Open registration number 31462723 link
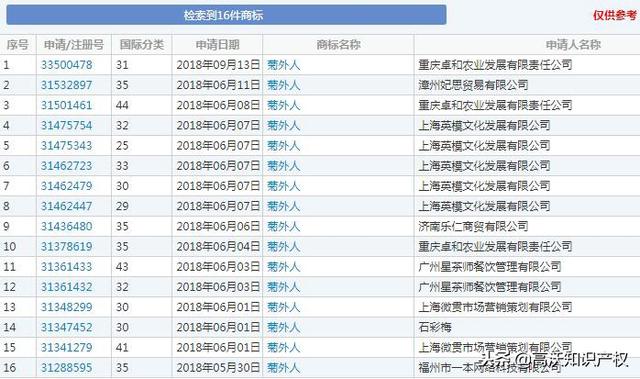The height and width of the screenshot is (379, 640). (67, 166)
